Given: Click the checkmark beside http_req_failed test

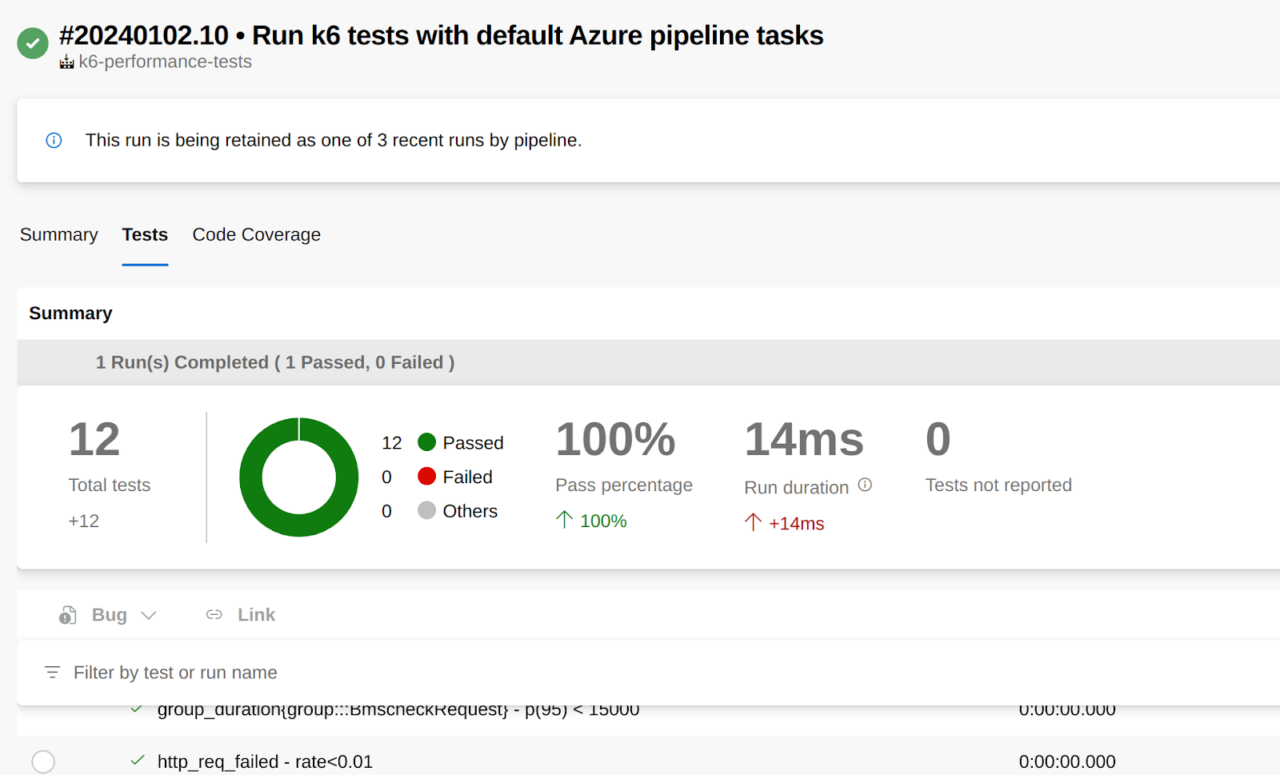Looking at the screenshot, I should click(x=137, y=761).
